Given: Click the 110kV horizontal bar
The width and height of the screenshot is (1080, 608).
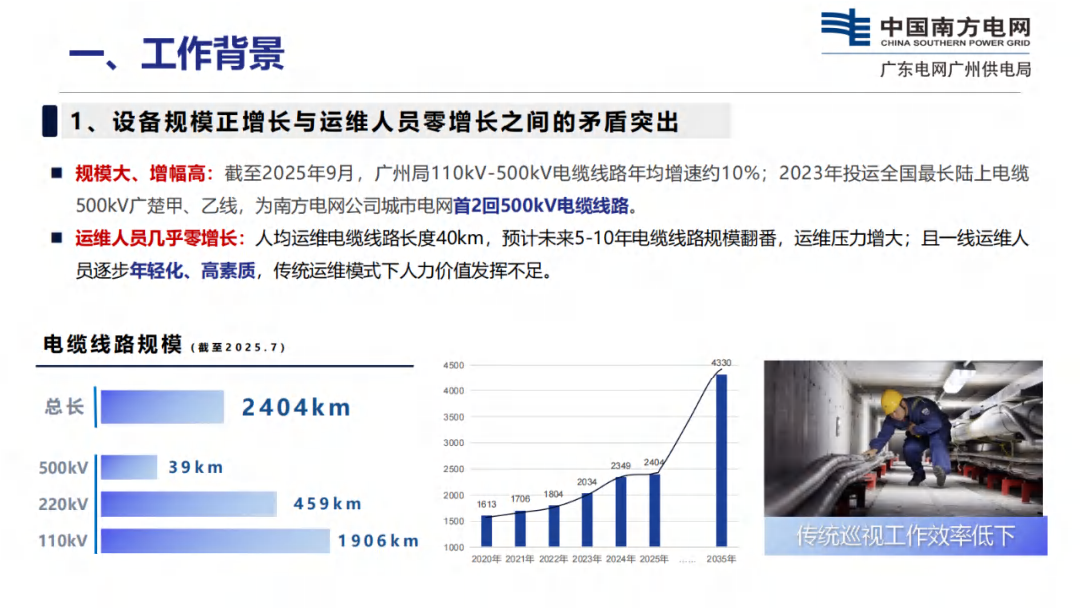Looking at the screenshot, I should pyautogui.click(x=215, y=540).
